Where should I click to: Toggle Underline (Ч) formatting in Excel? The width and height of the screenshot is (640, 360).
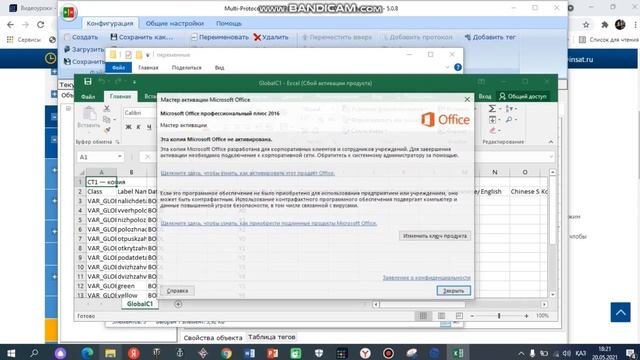point(149,127)
